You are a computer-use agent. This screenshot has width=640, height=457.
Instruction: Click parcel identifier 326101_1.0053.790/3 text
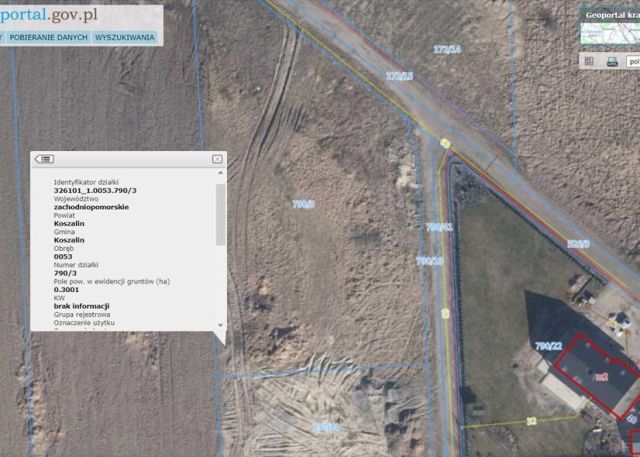(x=95, y=191)
